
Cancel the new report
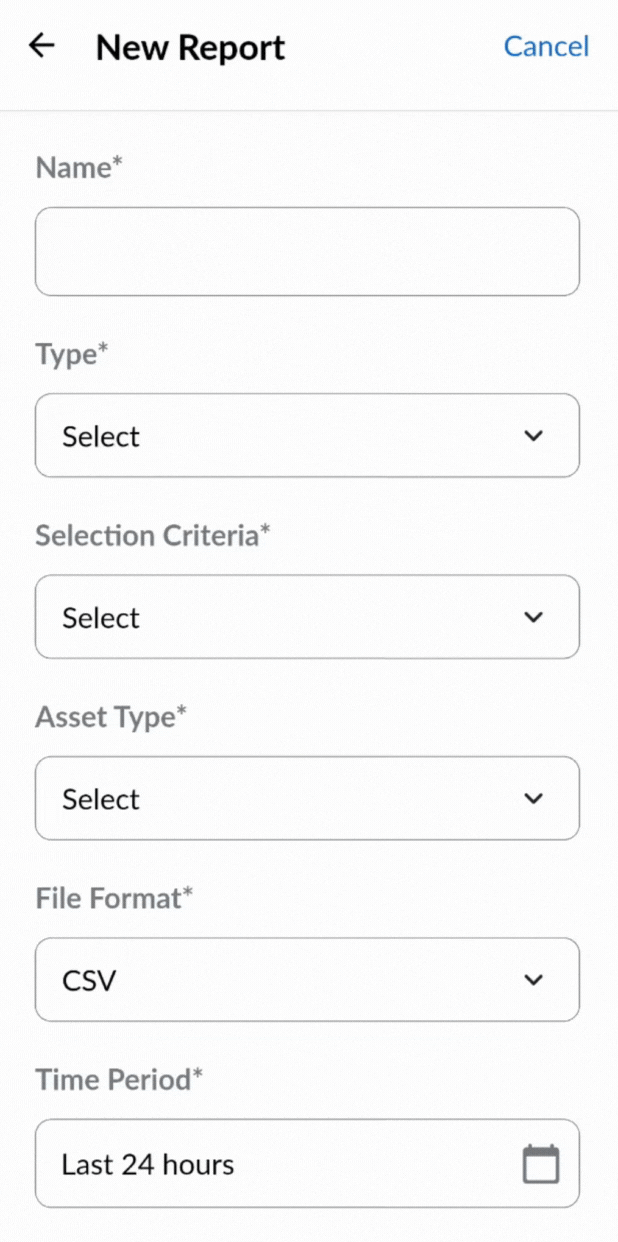point(546,47)
